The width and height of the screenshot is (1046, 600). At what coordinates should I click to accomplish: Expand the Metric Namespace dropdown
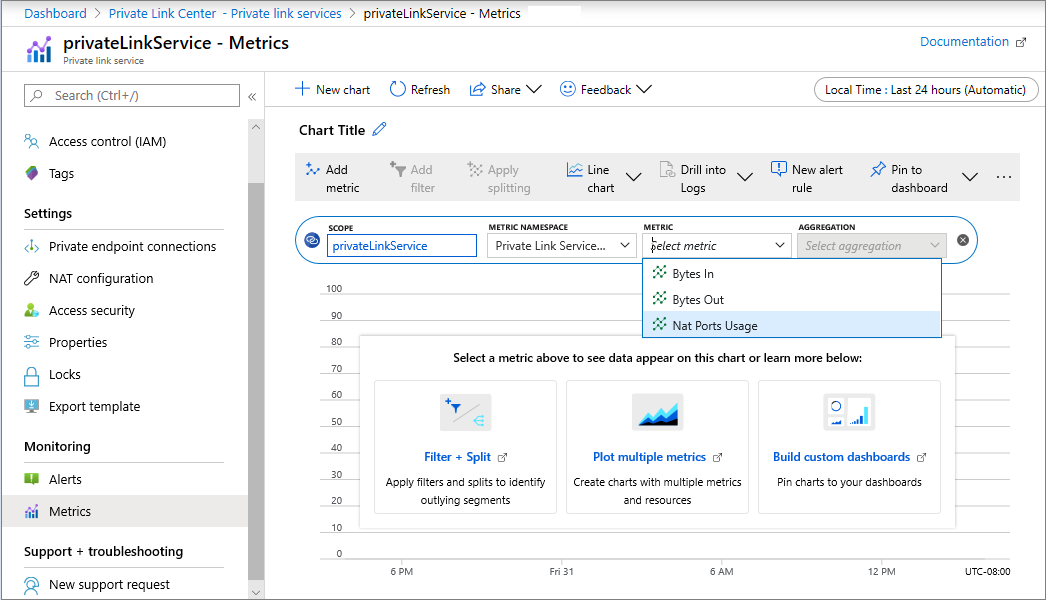pos(561,245)
